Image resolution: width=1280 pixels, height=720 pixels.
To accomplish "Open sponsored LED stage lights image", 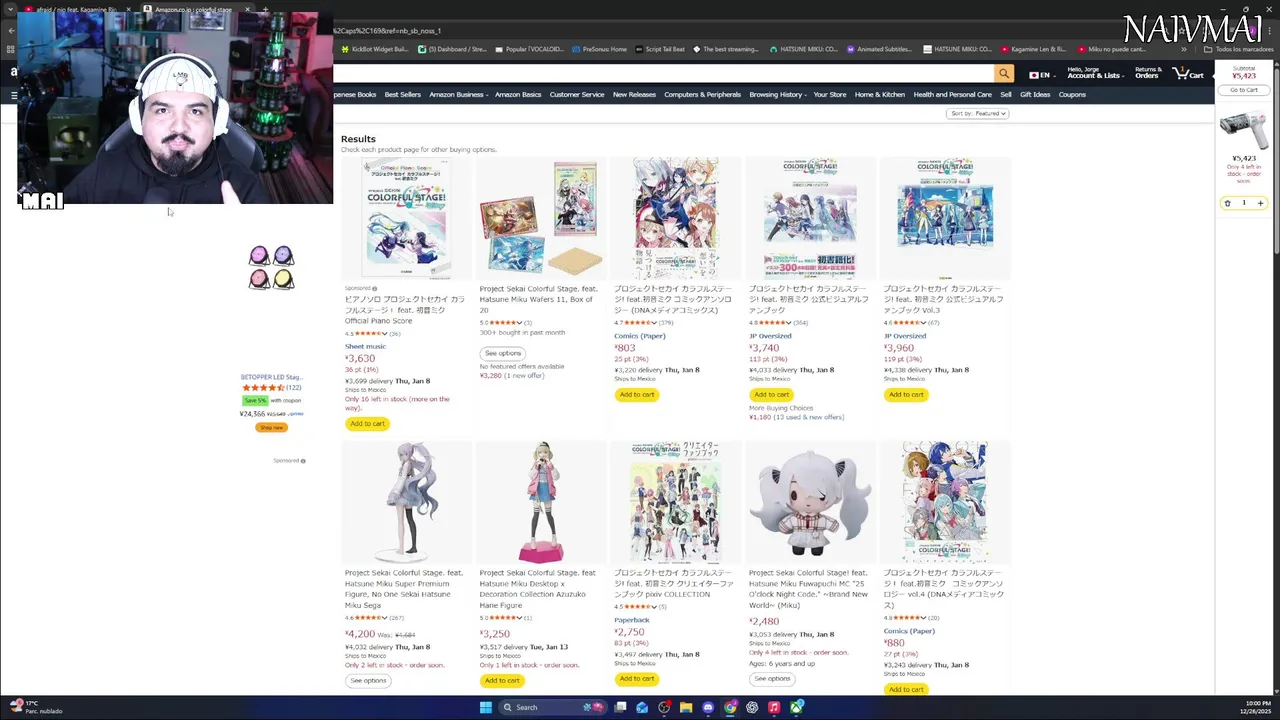I will 271,267.
